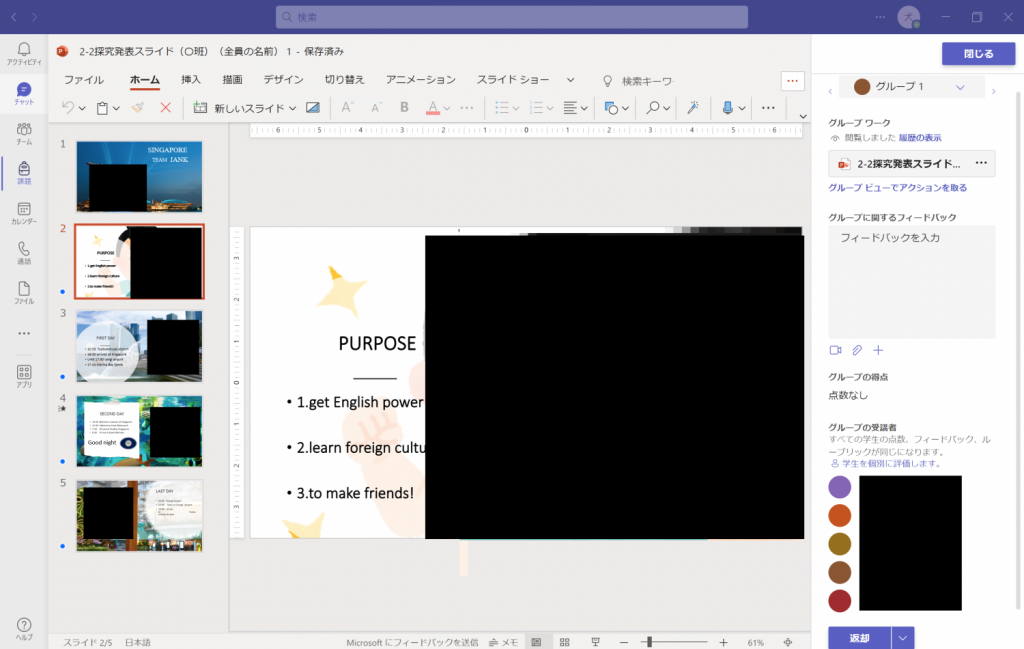Open the Designer magic wand tool
The image size is (1024, 649).
point(690,107)
